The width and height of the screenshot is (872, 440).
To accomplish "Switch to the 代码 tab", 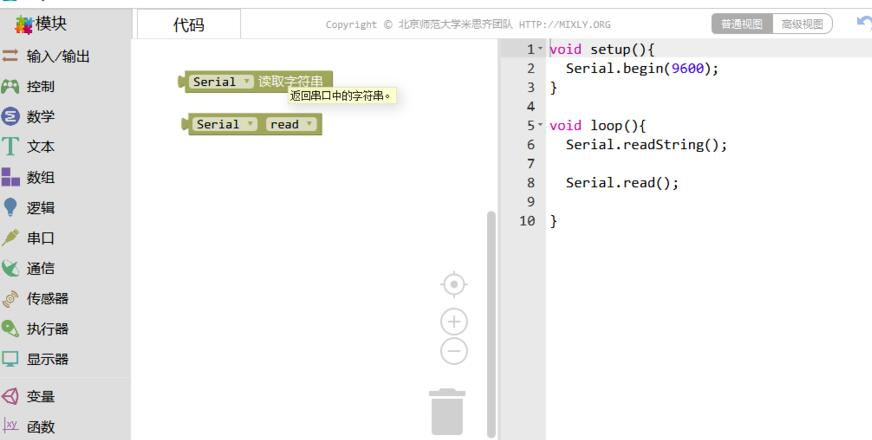I will pos(189,24).
